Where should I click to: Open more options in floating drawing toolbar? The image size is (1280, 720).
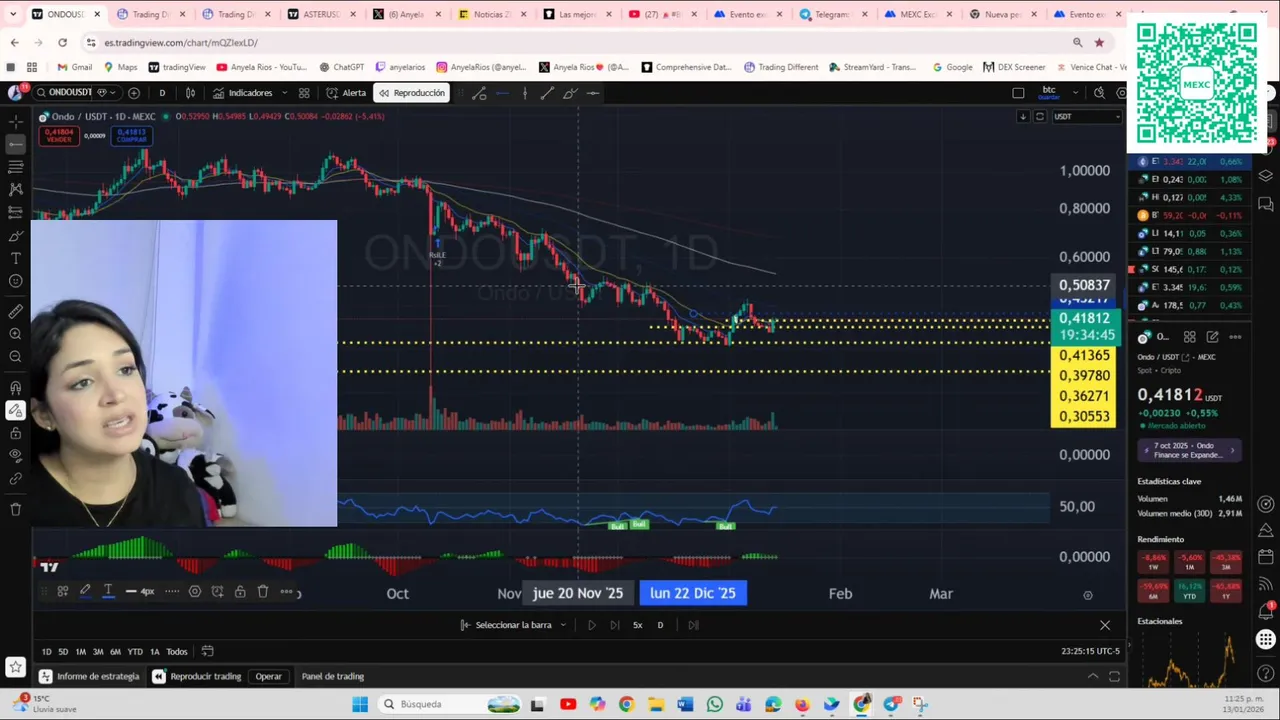(286, 591)
